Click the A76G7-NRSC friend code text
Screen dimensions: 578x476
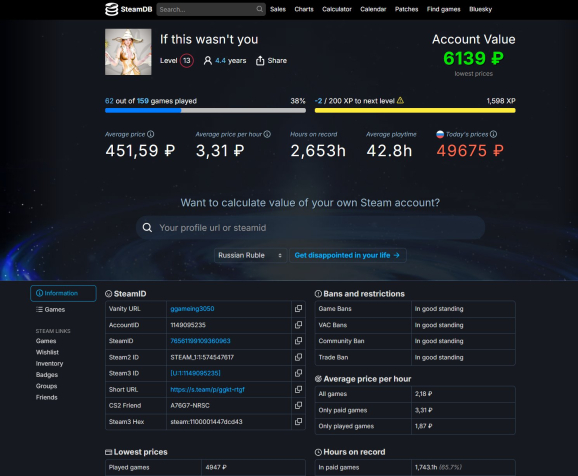(x=190, y=405)
